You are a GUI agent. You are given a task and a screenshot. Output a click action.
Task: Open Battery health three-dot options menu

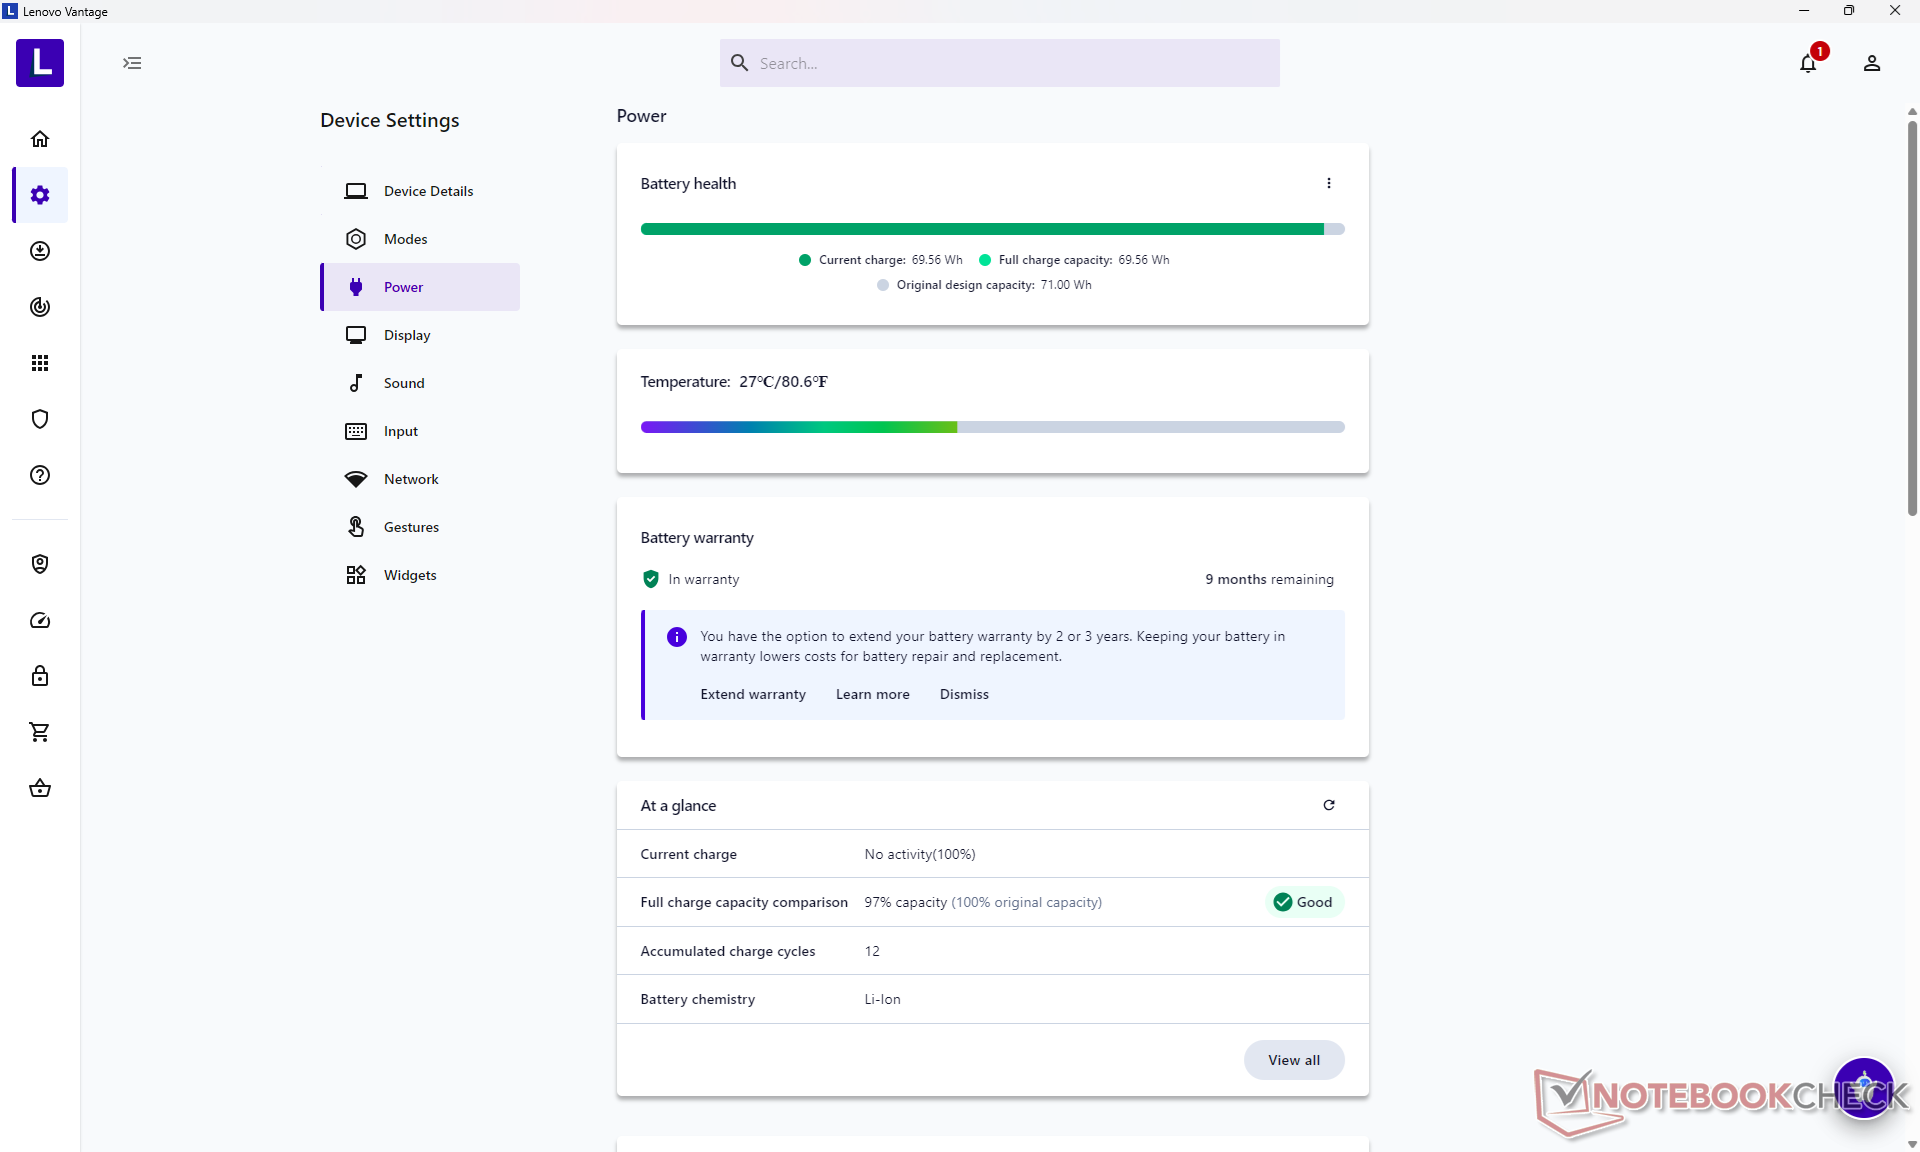(1328, 183)
